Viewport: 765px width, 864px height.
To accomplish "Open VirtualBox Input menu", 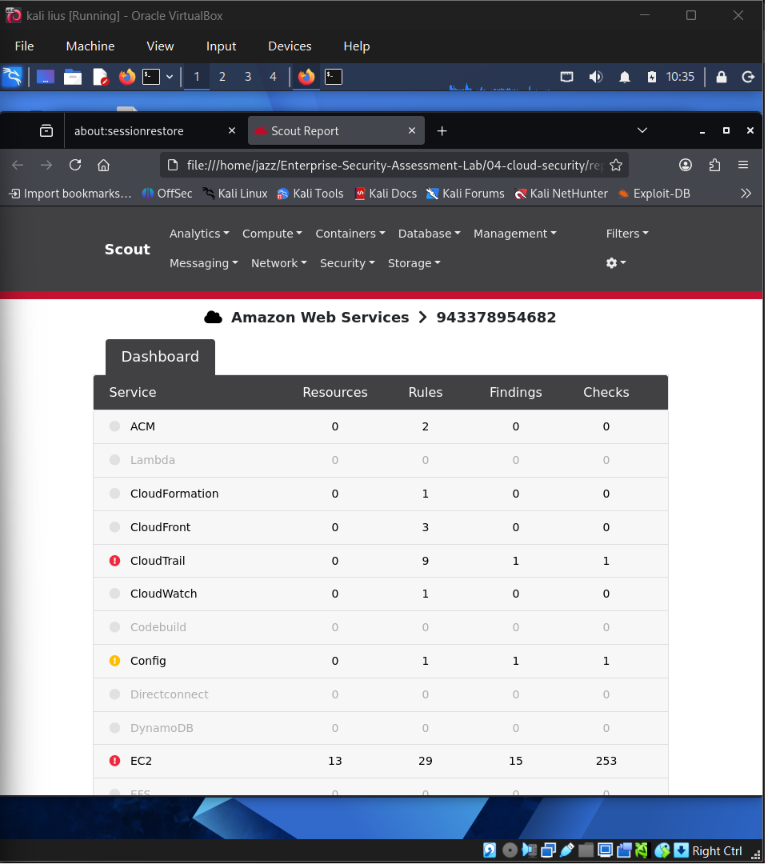I will [x=221, y=46].
